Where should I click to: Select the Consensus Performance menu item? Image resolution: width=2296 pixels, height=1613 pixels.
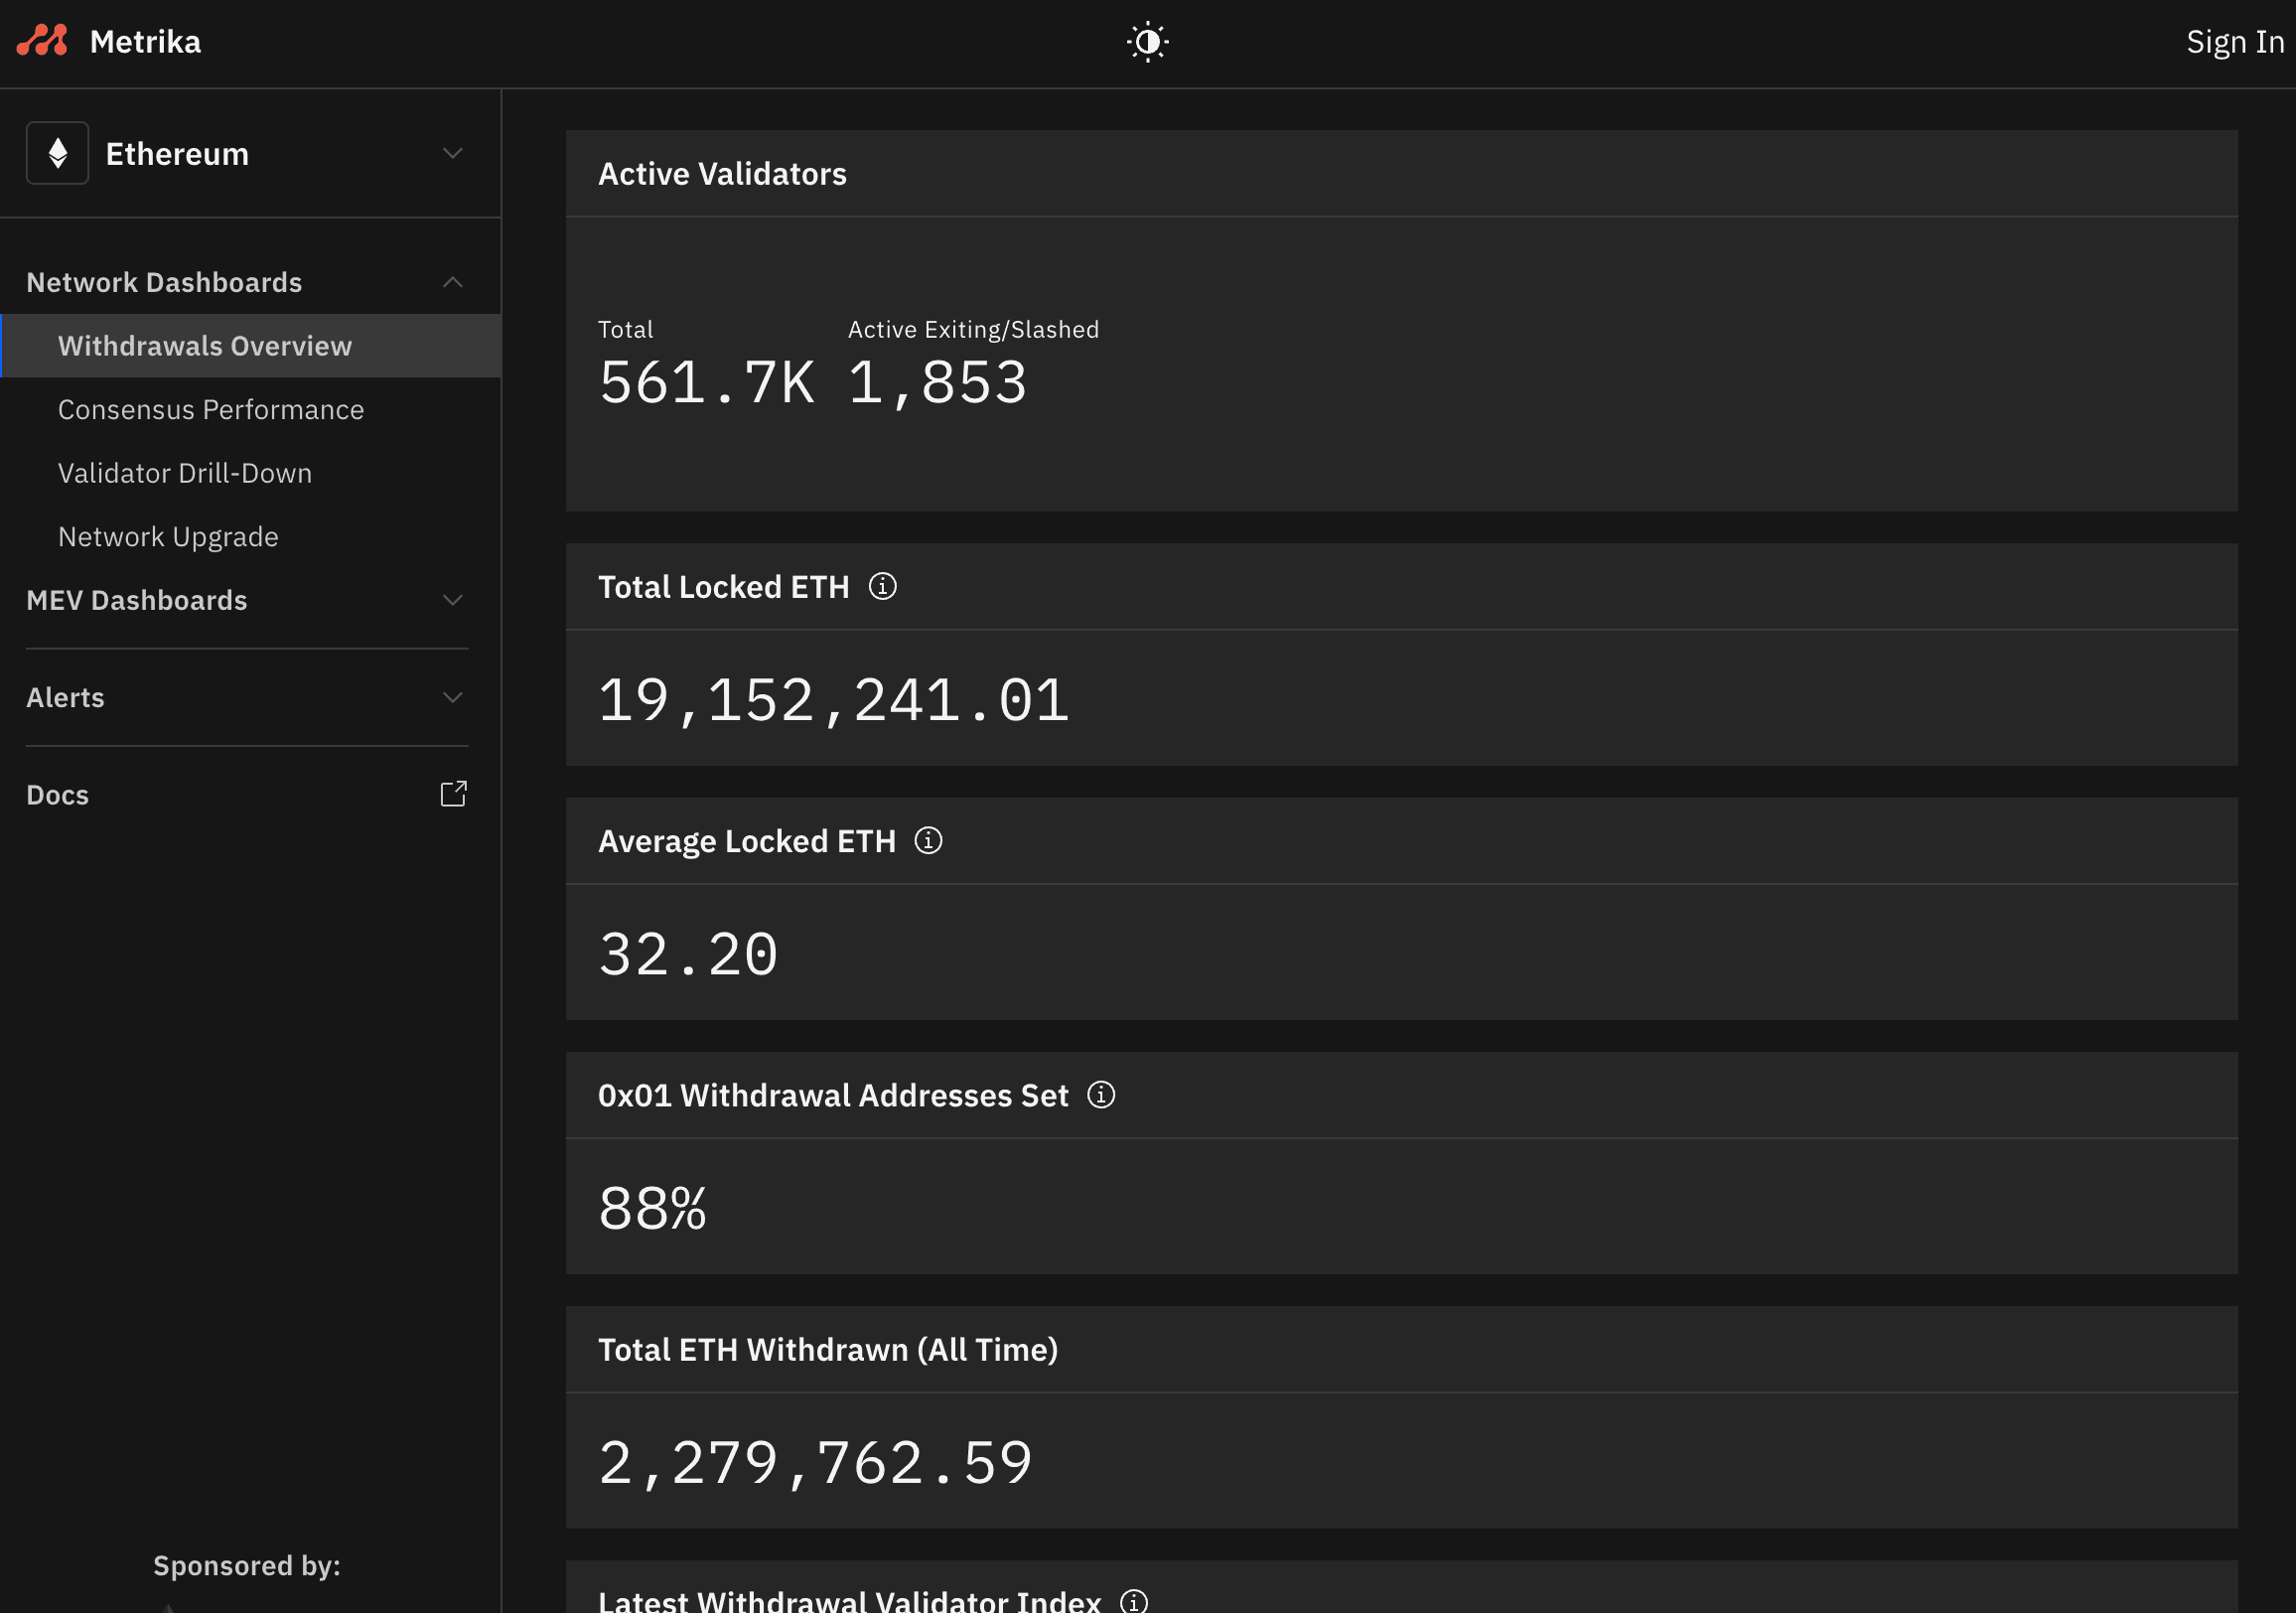(212, 408)
